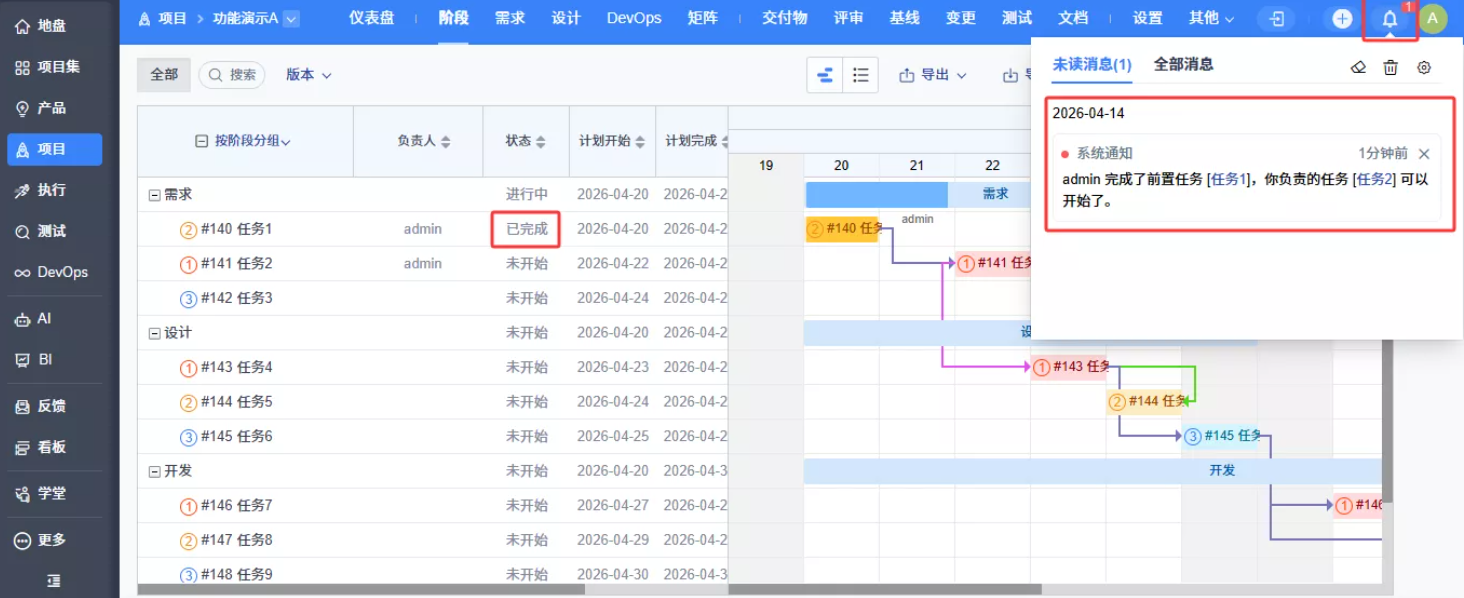Open message settings gear icon
The width and height of the screenshot is (1464, 598).
(1424, 68)
